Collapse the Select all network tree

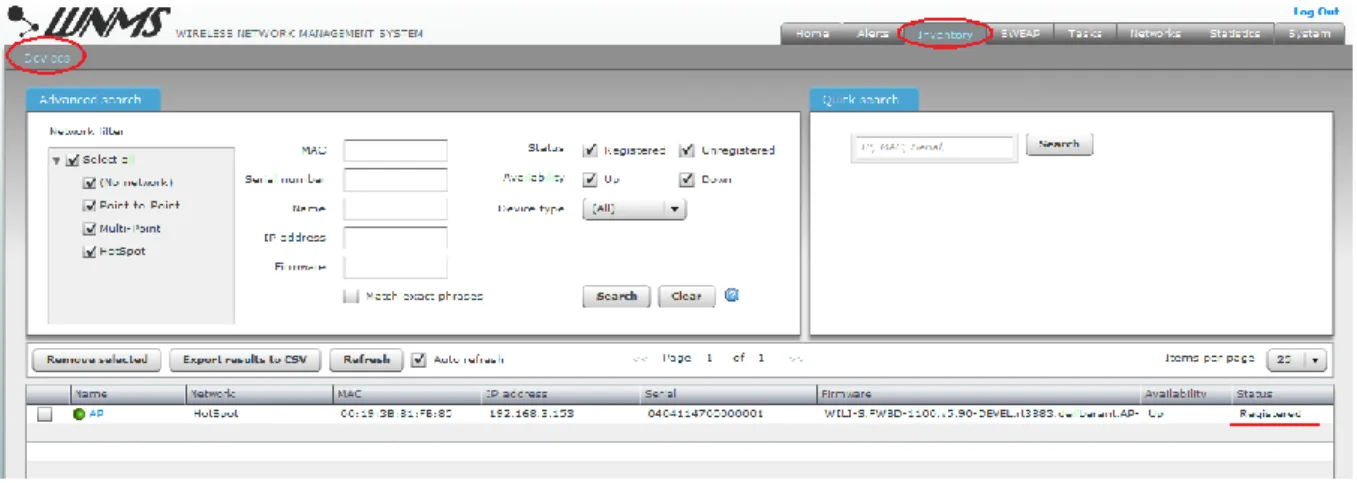(56, 160)
